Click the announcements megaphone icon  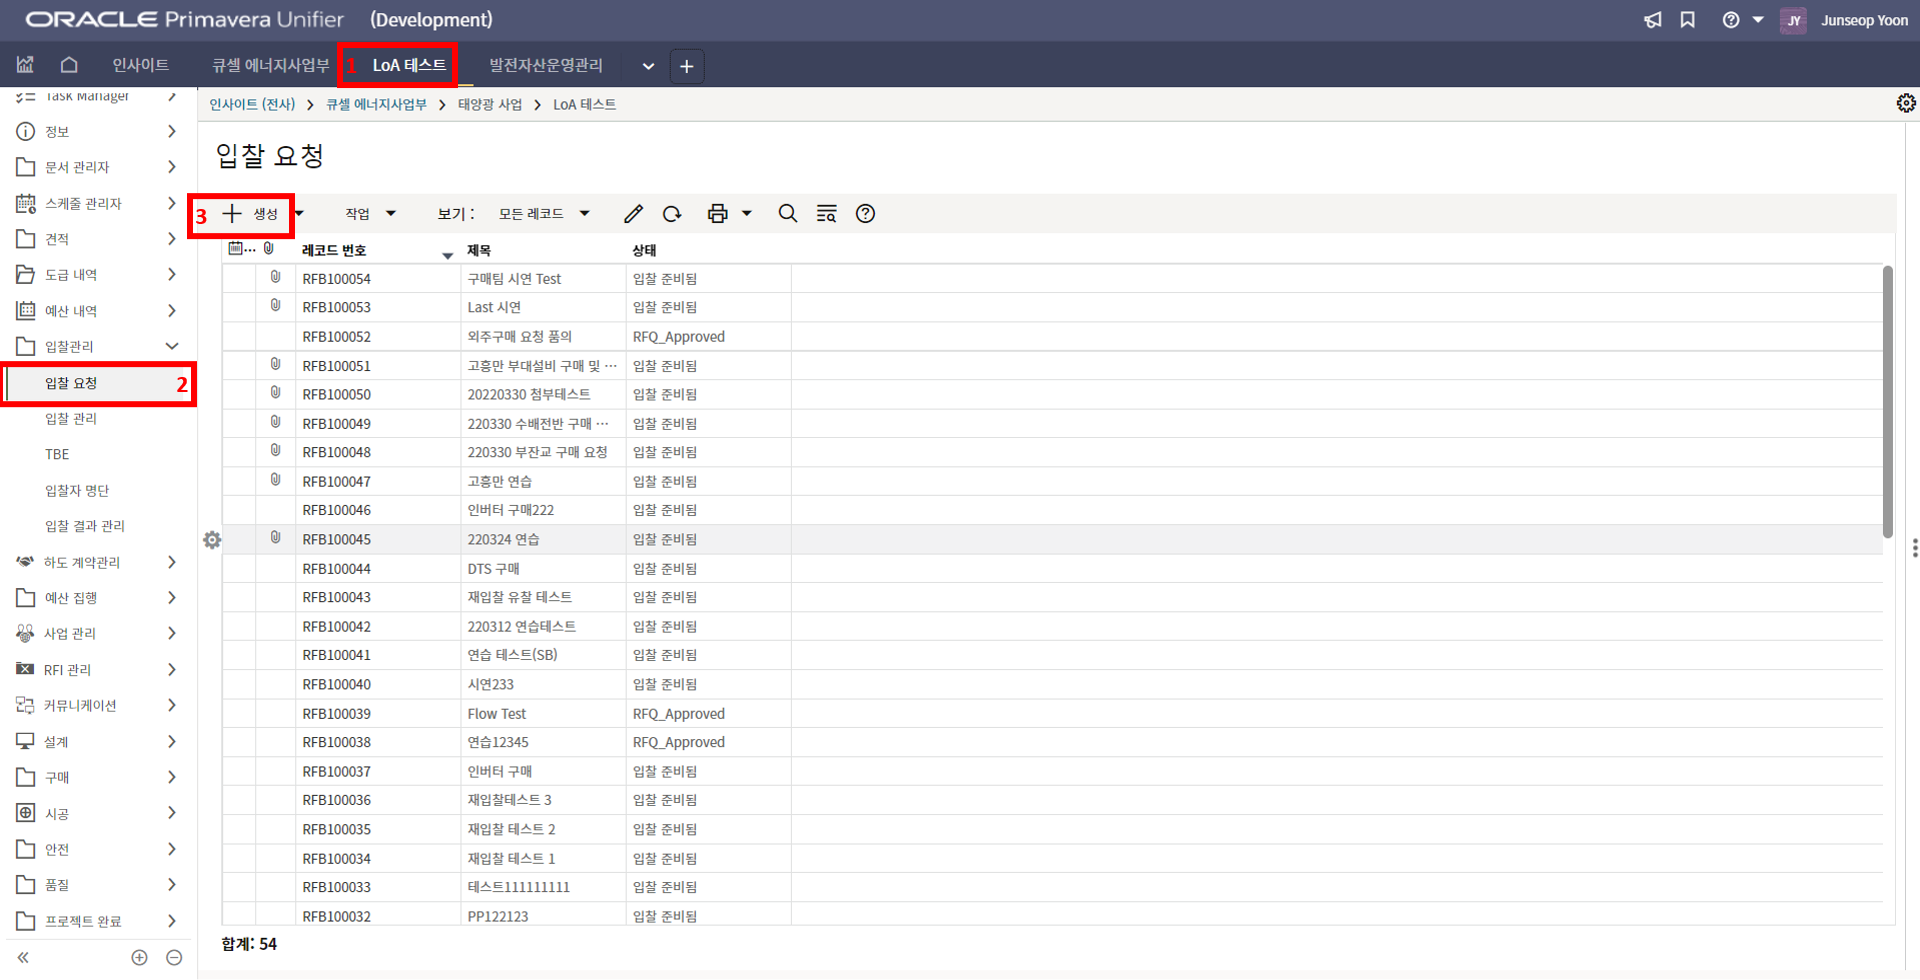[x=1652, y=20]
